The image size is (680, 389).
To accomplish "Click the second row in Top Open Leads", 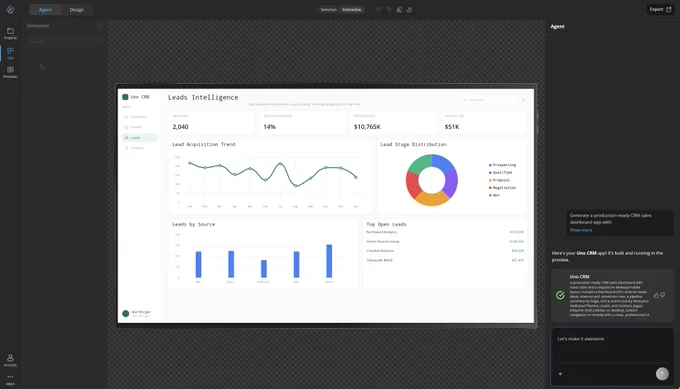I will [445, 242].
